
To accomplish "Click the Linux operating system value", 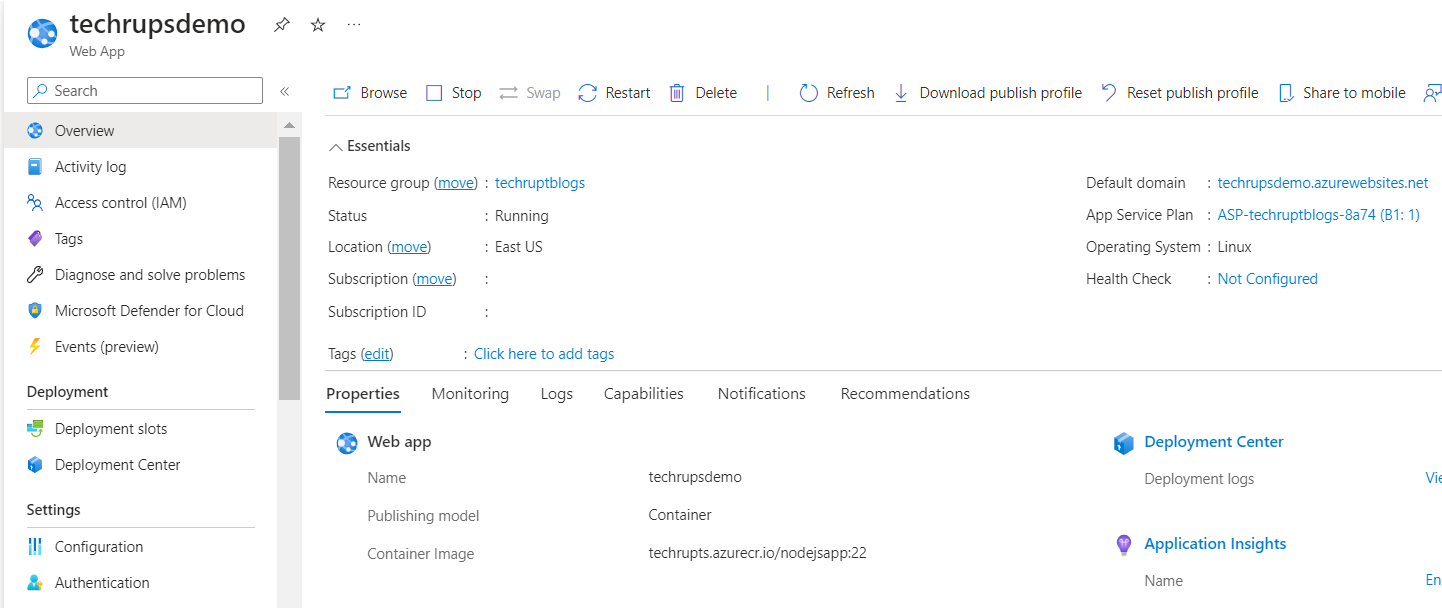I will (1234, 247).
